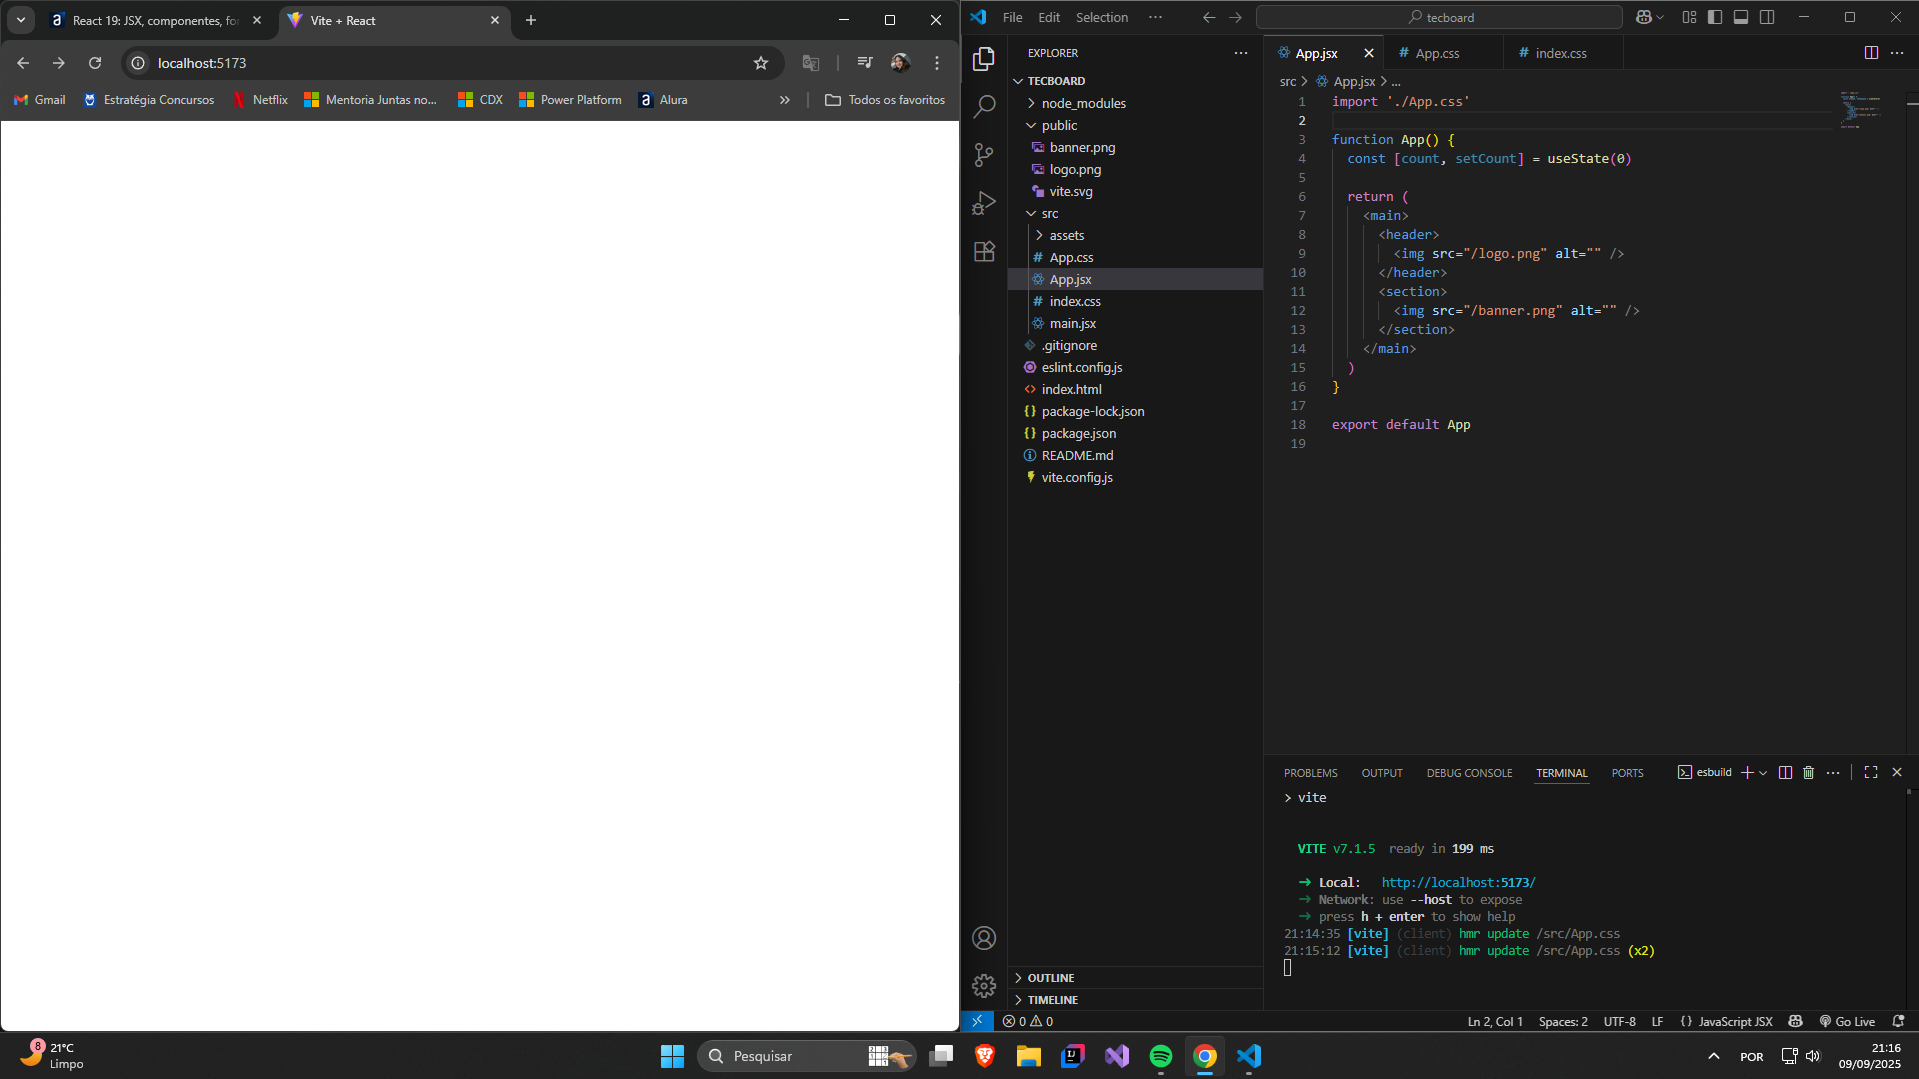The width and height of the screenshot is (1919, 1079).
Task: Add a new terminal with plus icon
Action: (x=1747, y=772)
